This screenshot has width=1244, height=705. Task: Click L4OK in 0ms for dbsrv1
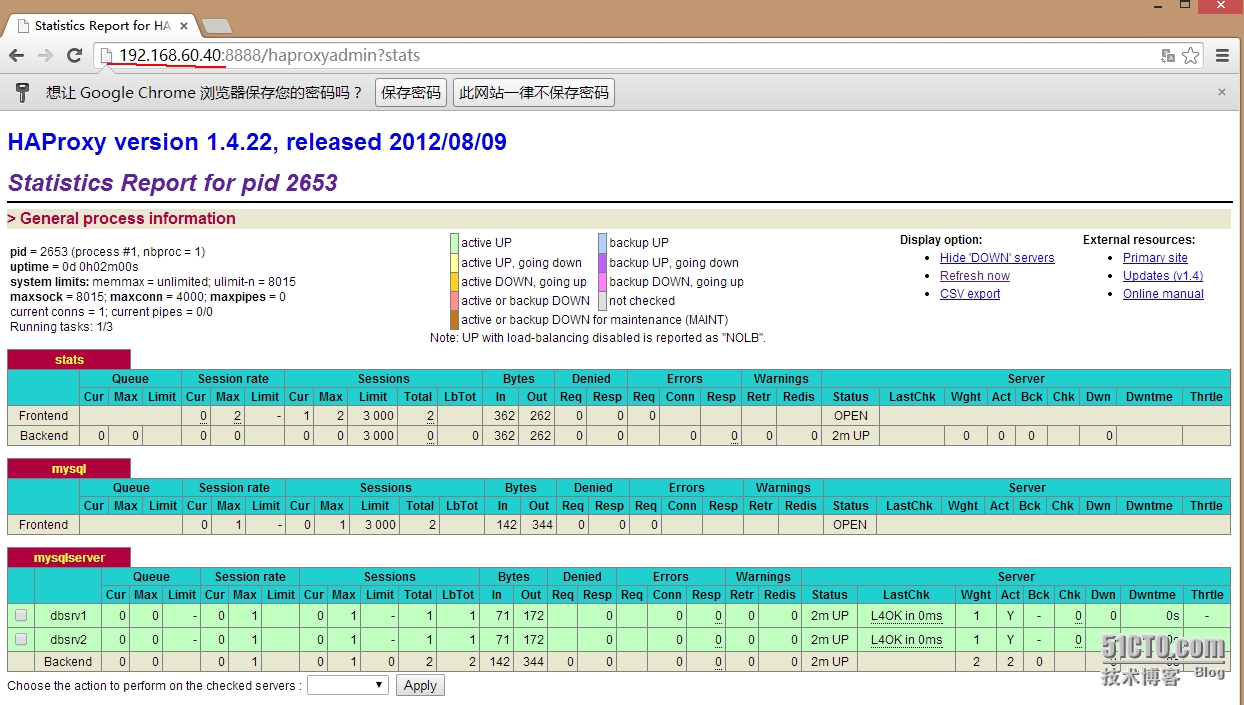click(907, 616)
